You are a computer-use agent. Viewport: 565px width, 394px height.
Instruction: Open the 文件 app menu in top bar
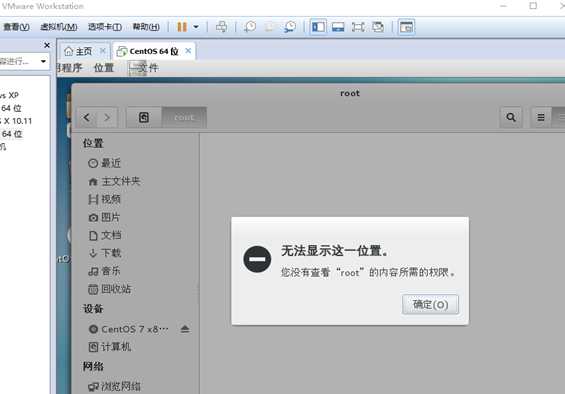pos(144,68)
